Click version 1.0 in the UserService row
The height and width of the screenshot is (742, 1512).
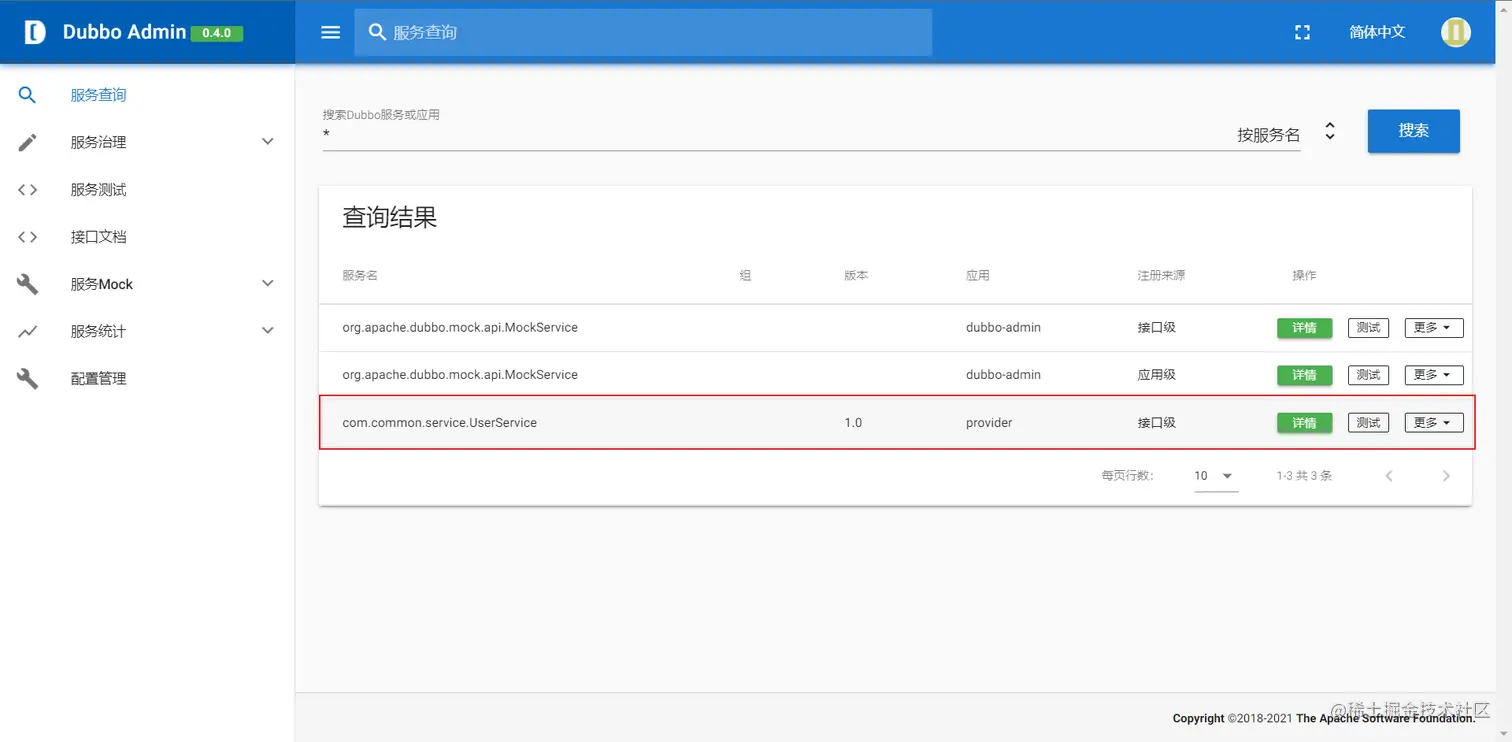tap(853, 423)
